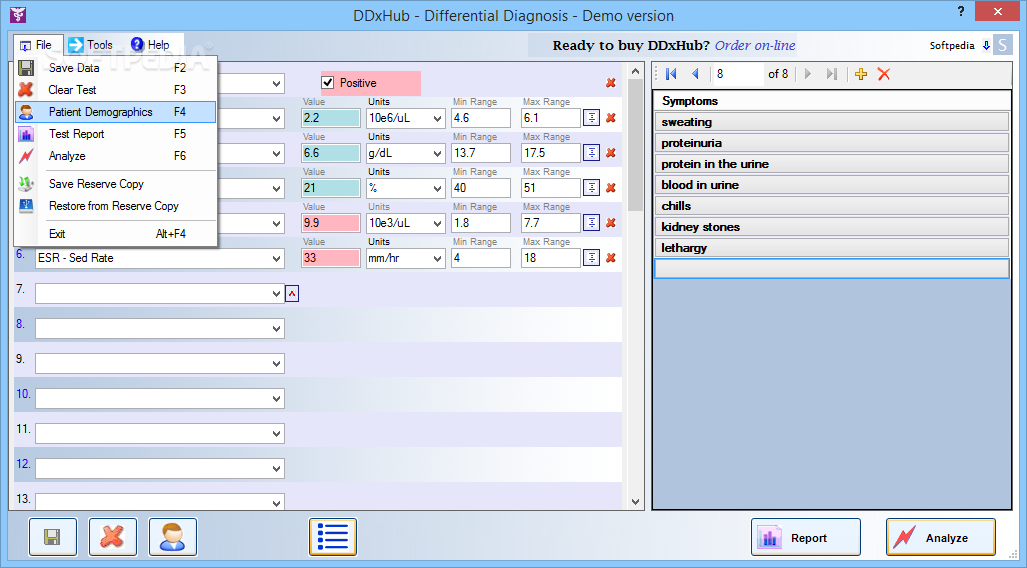Delete the ESR - Sed Rate row
Viewport: 1027px width, 568px height.
(610, 258)
